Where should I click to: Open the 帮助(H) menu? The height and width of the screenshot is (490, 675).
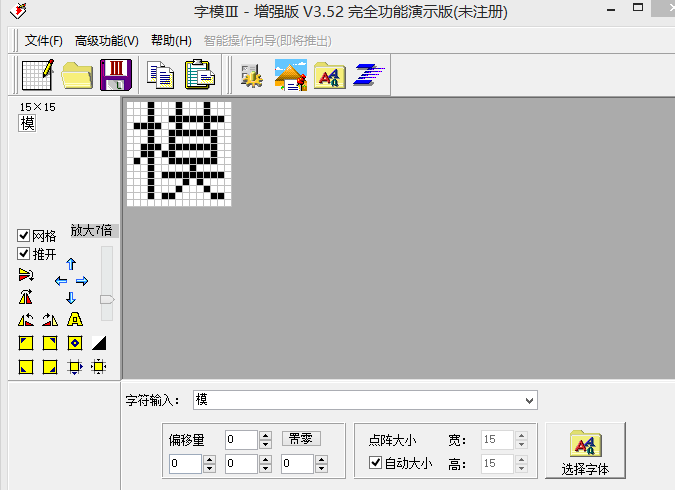click(171, 40)
